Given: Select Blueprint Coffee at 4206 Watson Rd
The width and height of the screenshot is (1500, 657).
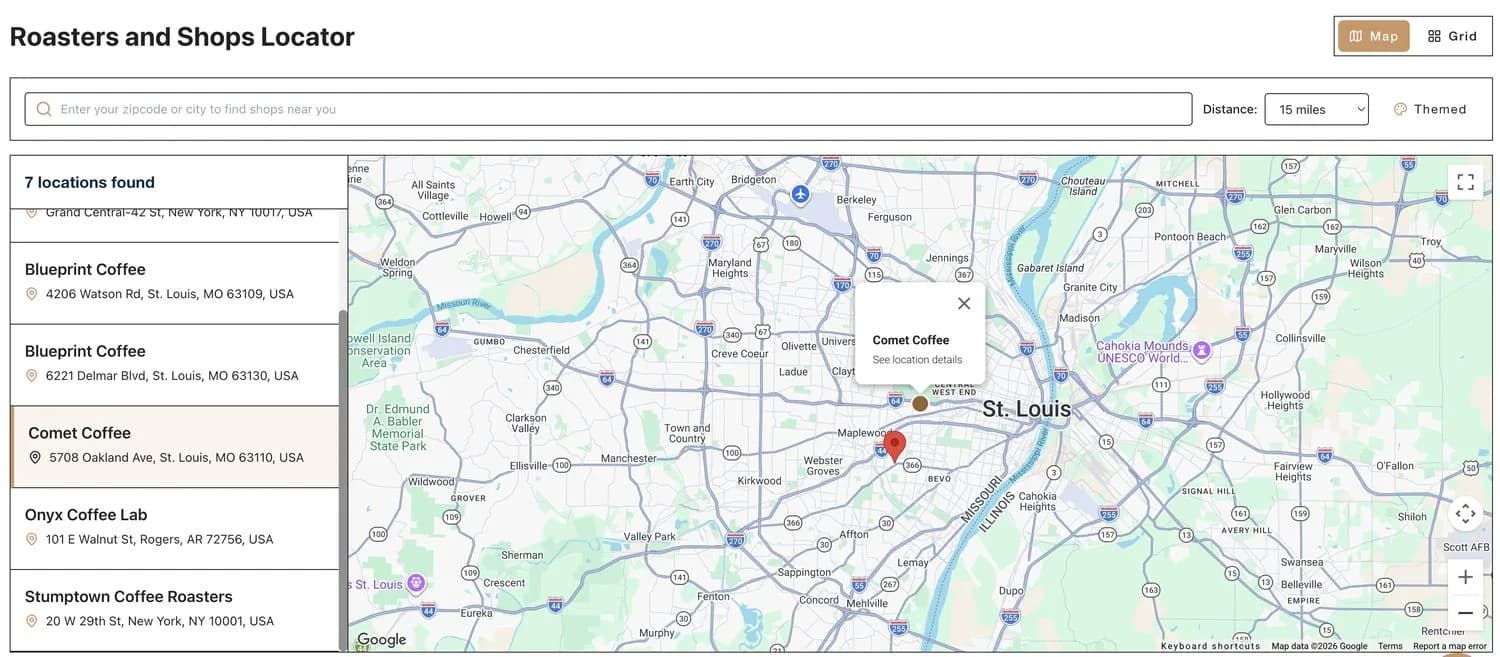Looking at the screenshot, I should [x=174, y=283].
